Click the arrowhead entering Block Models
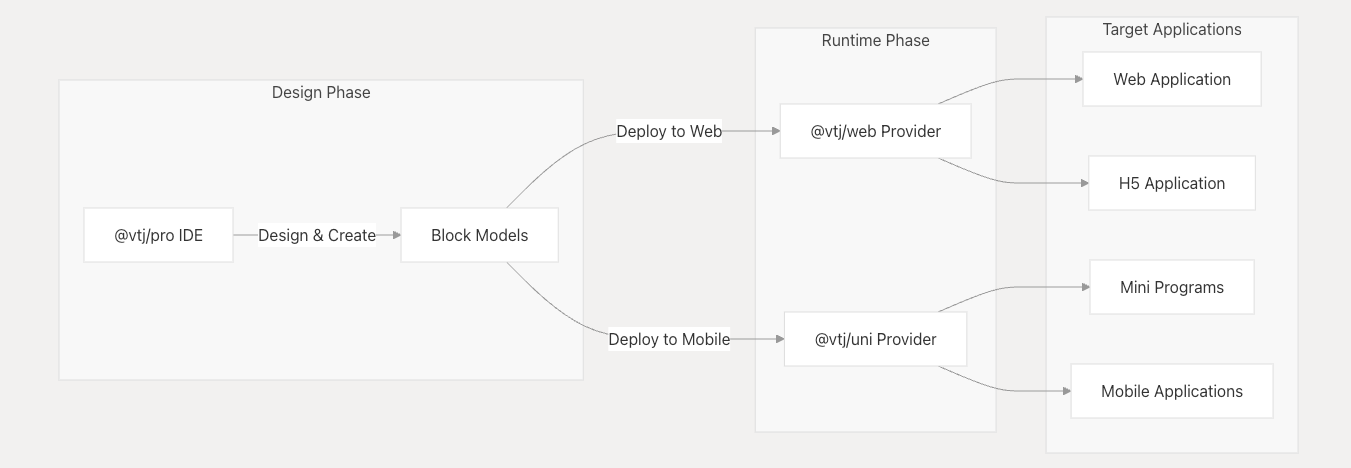Screen dimensions: 1351x468 395,235
